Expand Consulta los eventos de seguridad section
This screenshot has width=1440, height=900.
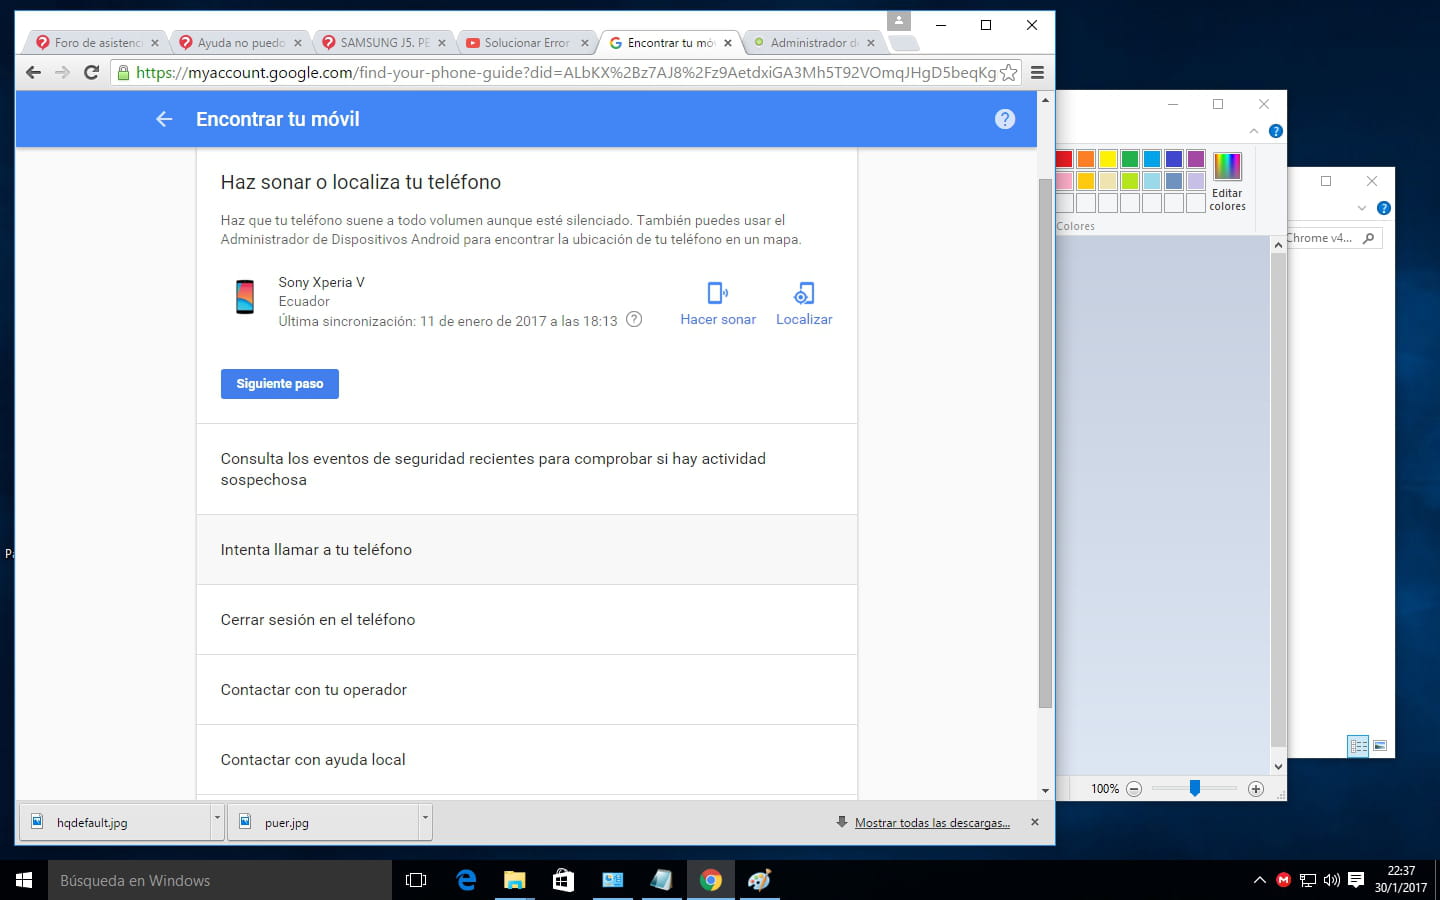(527, 469)
